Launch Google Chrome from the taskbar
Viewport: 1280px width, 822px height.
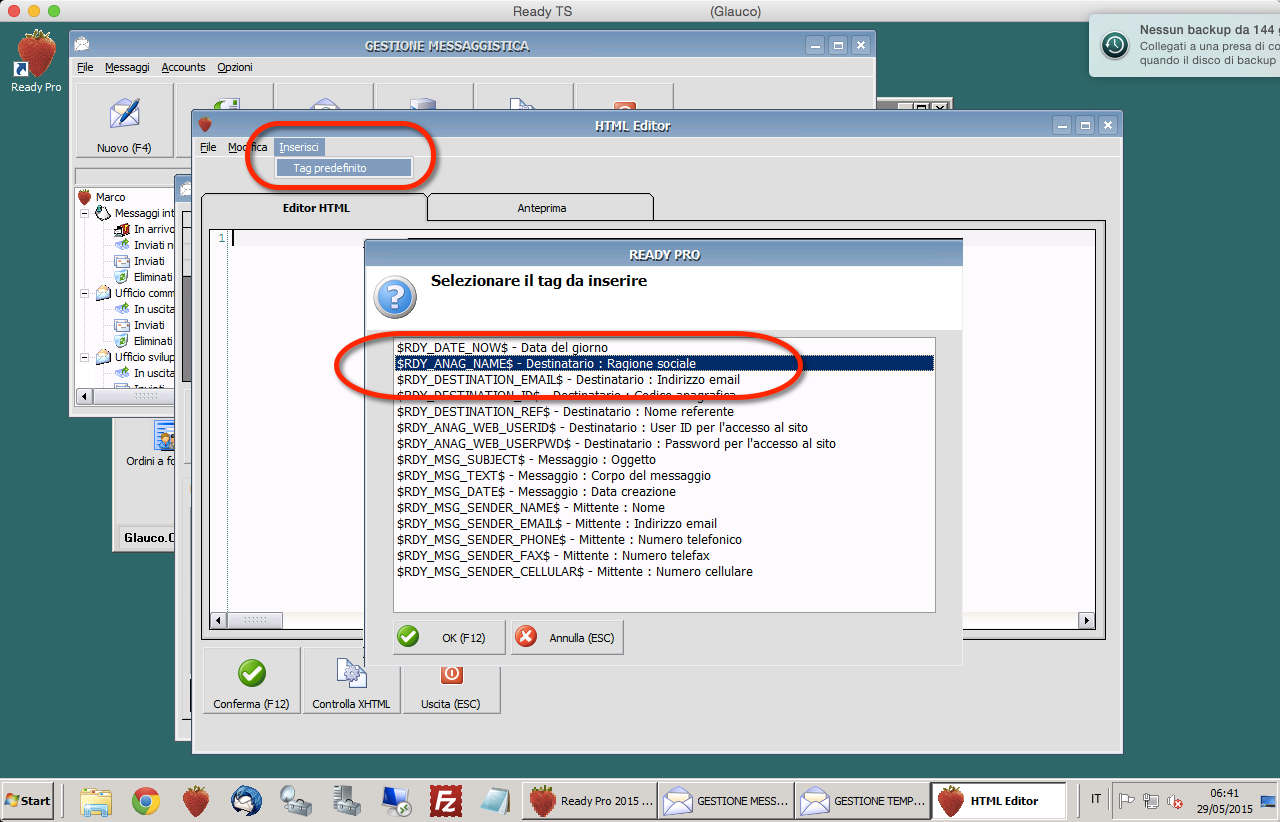coord(146,800)
